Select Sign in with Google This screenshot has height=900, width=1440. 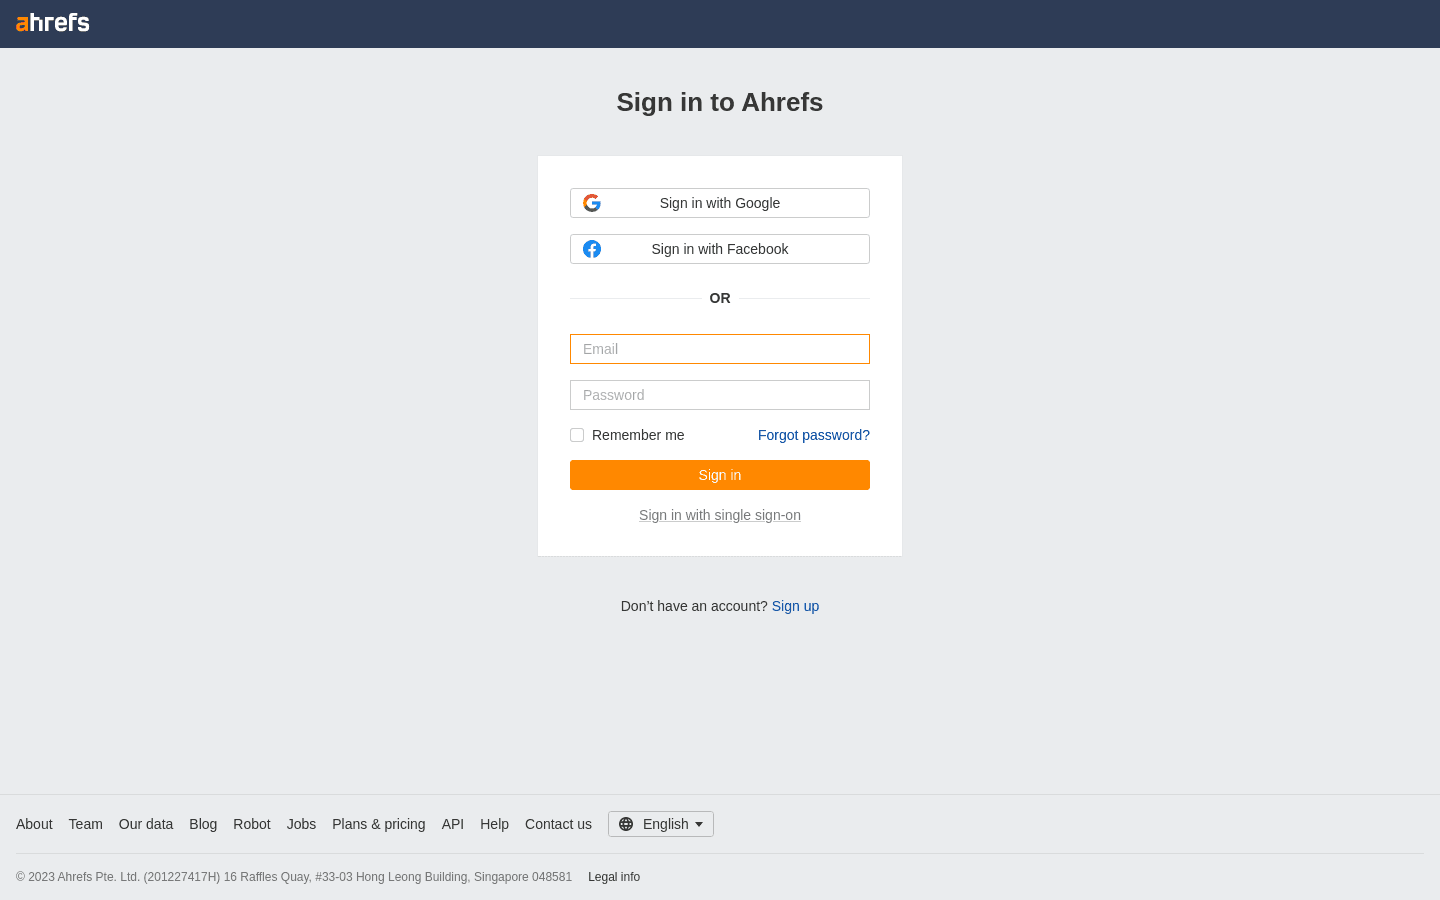(720, 203)
